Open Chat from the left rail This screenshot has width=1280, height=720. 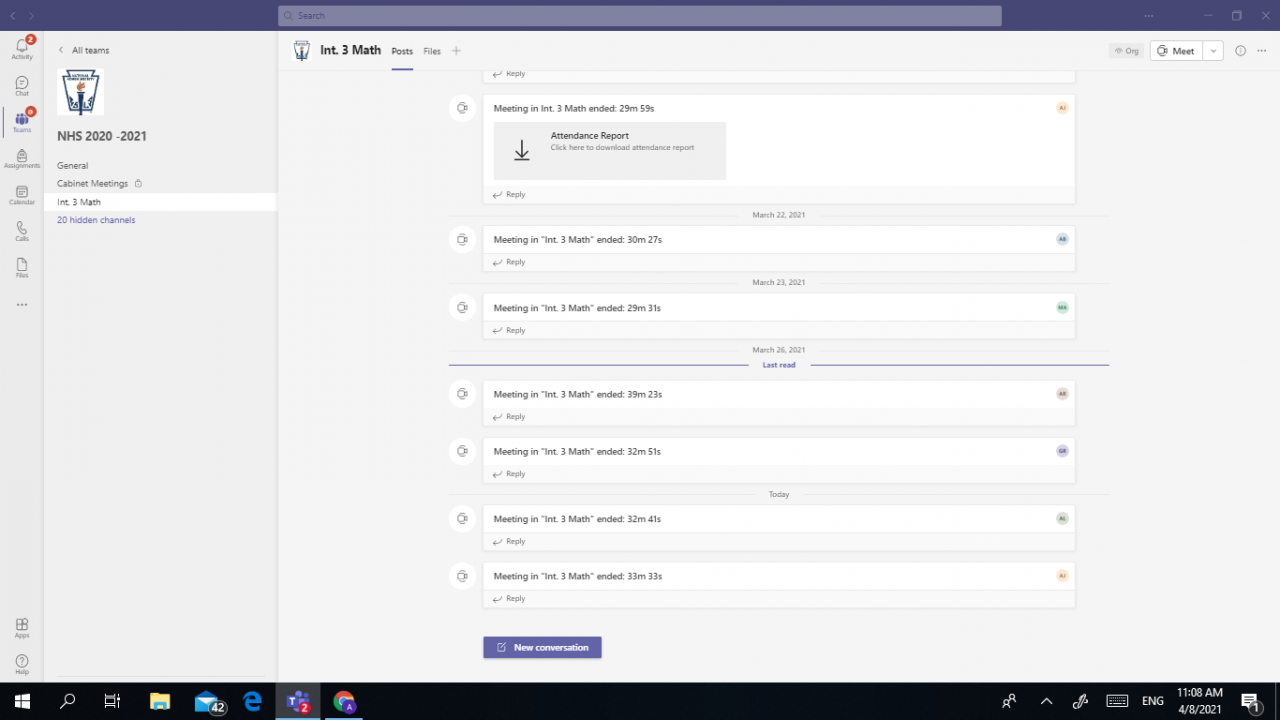(21, 86)
